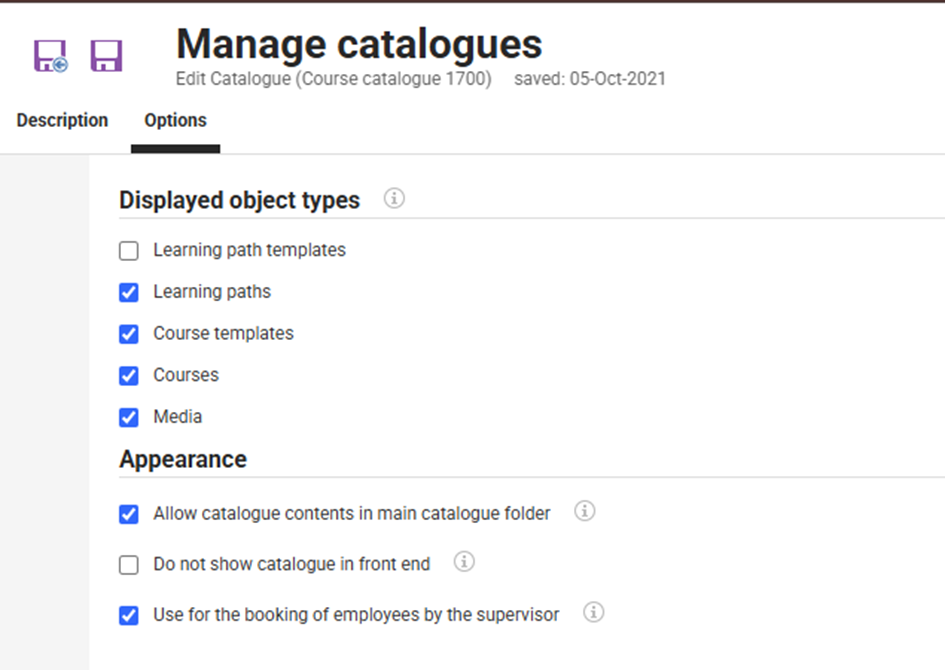The image size is (945, 670).
Task: Uncheck the Learning paths checkbox
Action: click(128, 292)
